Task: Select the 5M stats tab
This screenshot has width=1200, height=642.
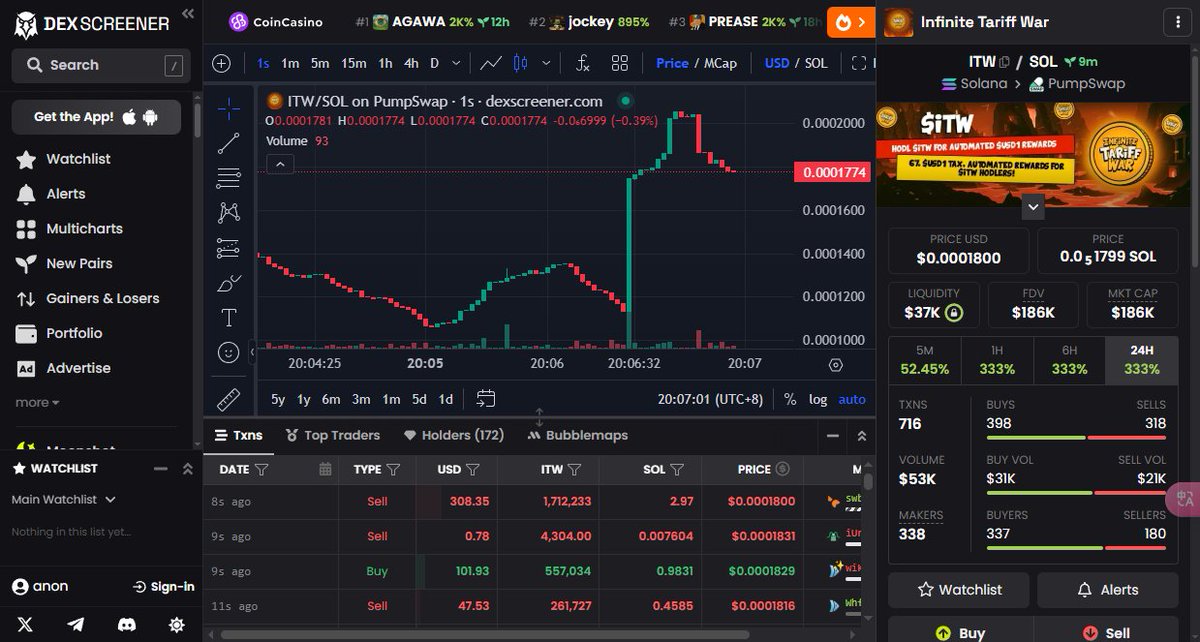Action: 924,360
